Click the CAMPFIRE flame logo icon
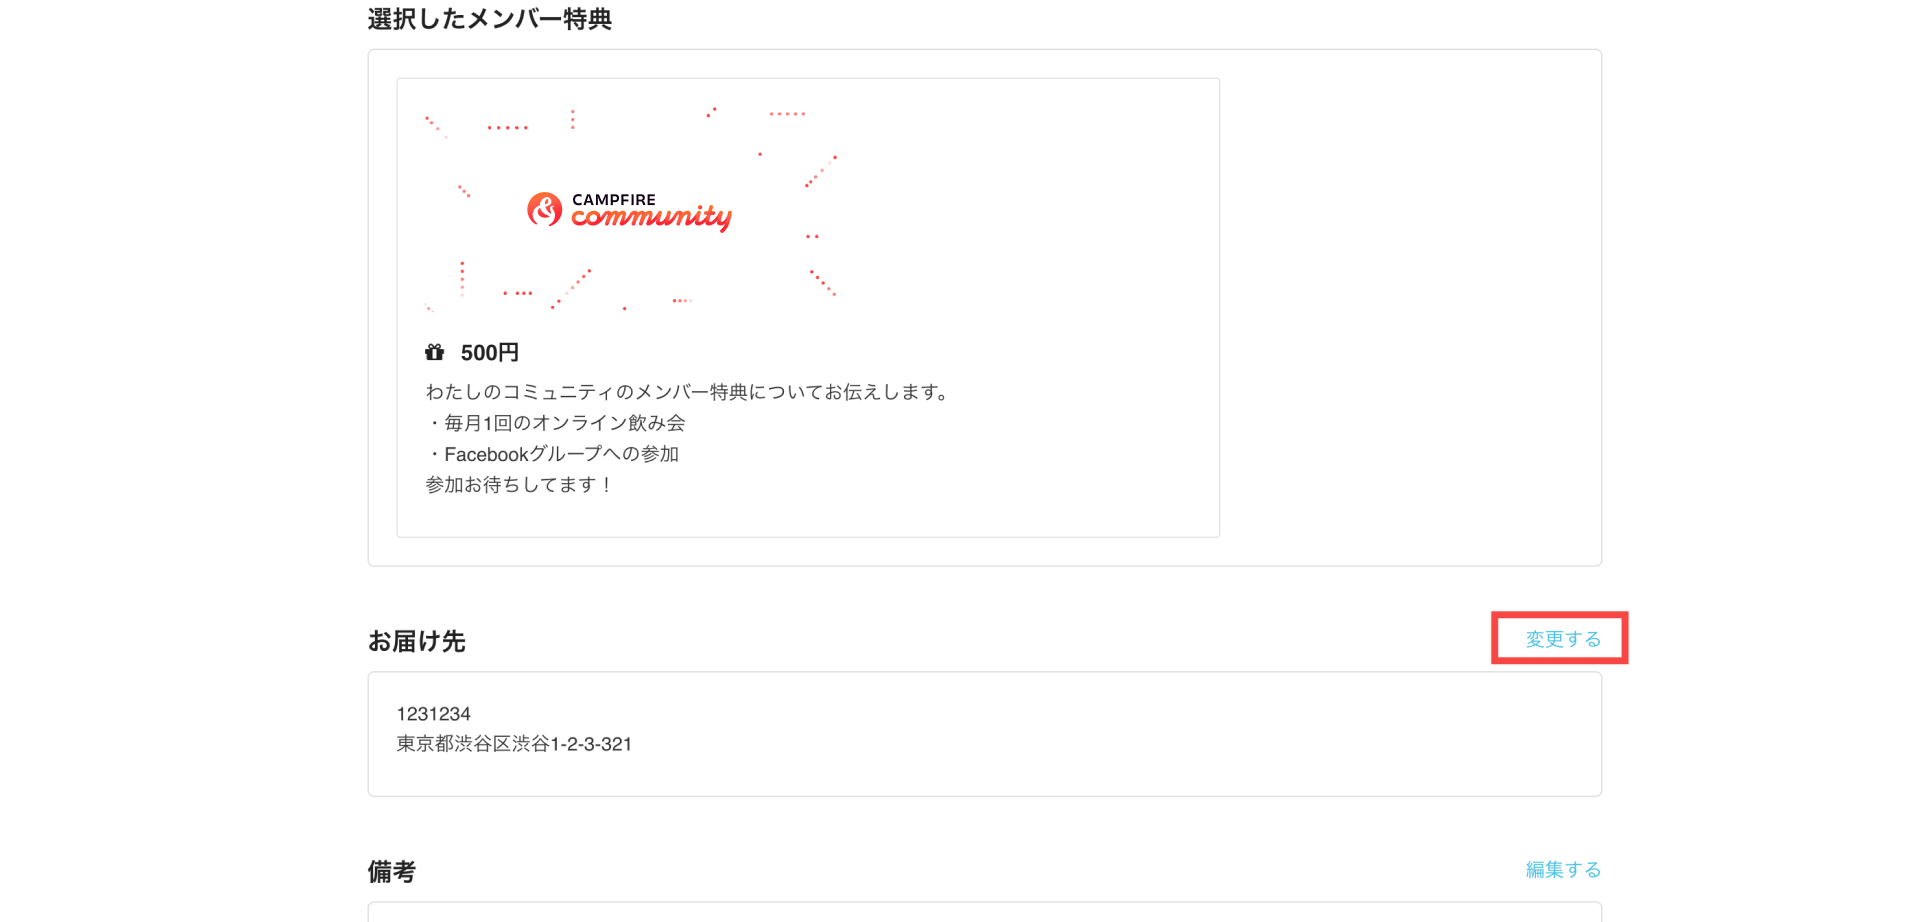Screen dimensions: 1920x922 [545, 209]
